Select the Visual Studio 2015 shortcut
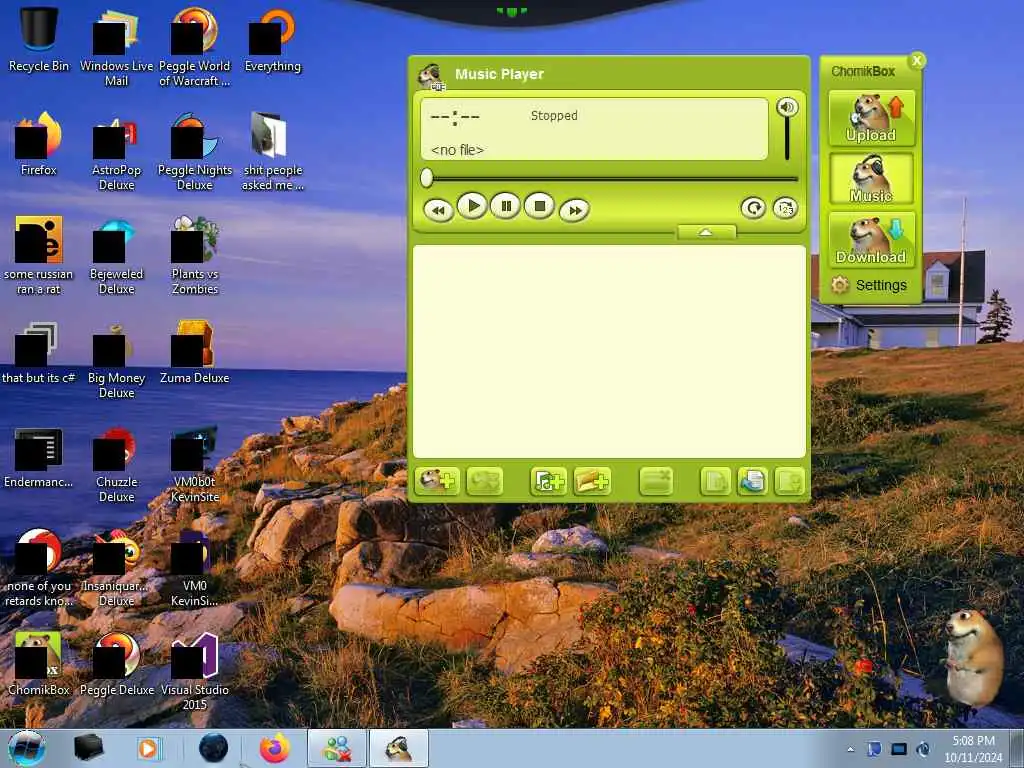 pos(195,669)
